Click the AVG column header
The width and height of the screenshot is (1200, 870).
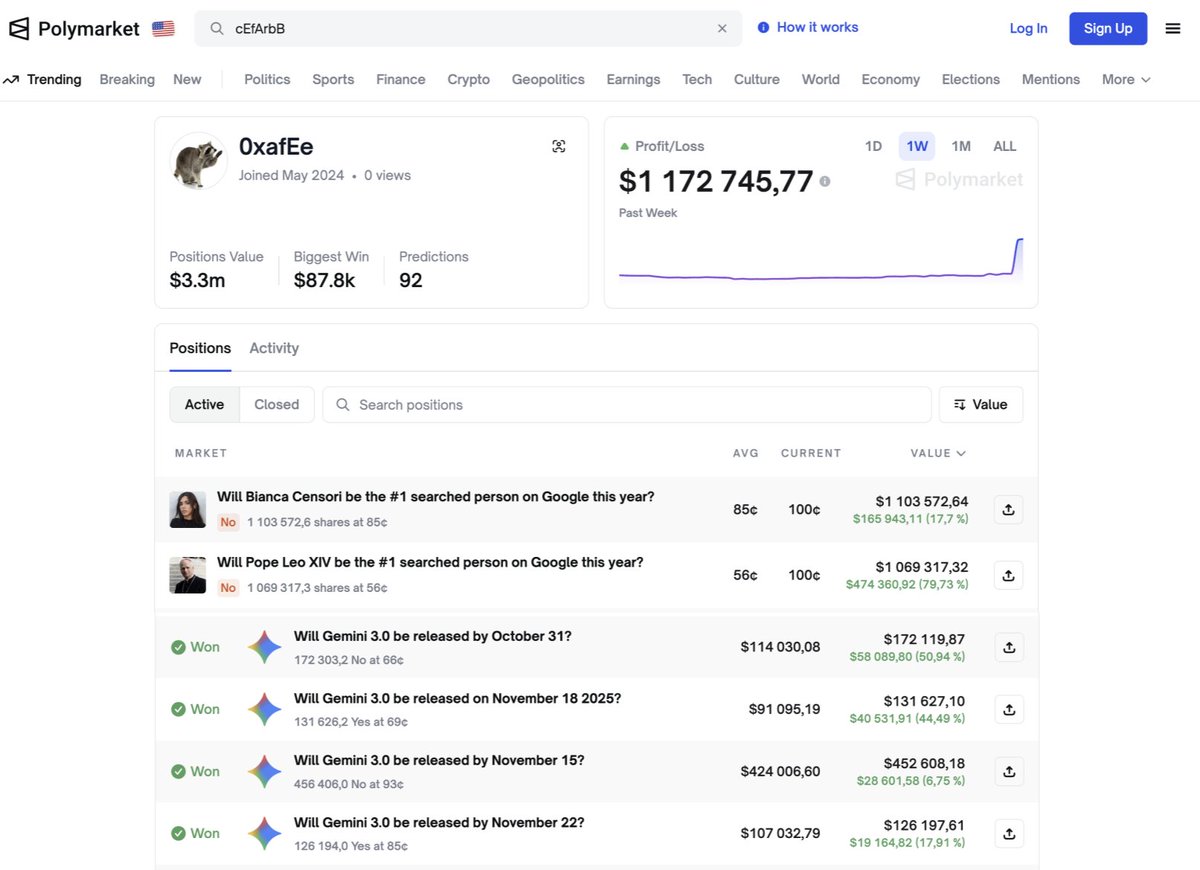[x=746, y=453]
